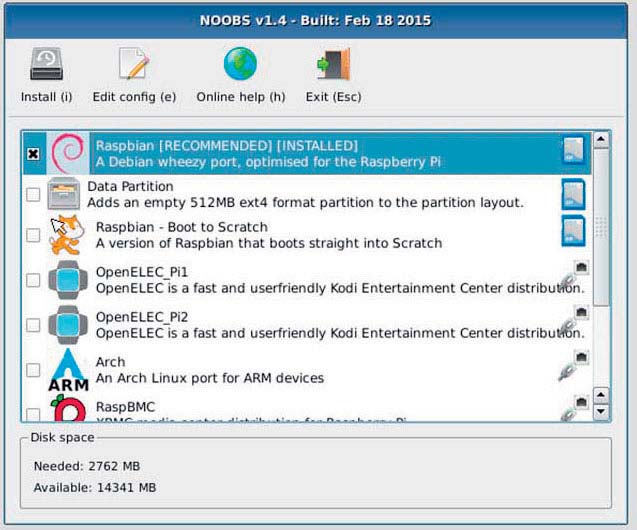
Task: Click SD card icon on Data Partition row
Action: (x=573, y=195)
